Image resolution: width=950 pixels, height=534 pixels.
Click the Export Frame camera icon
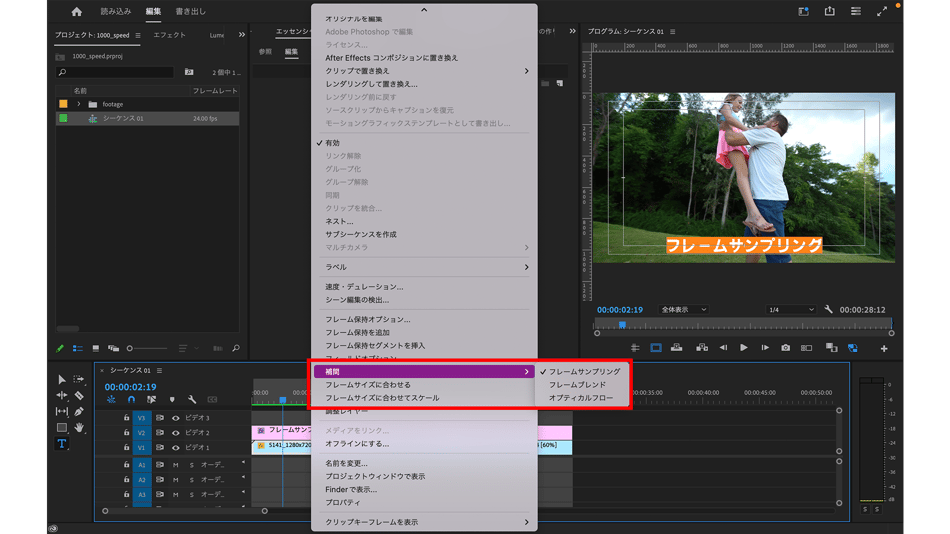785,348
